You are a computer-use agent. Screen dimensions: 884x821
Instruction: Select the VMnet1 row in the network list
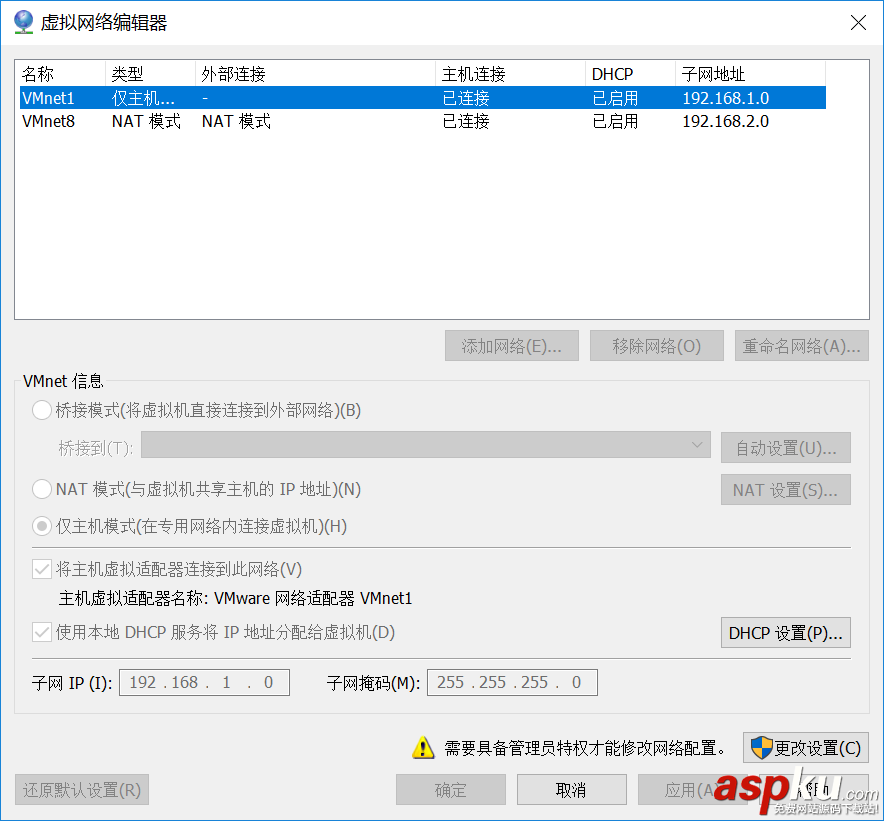click(423, 98)
